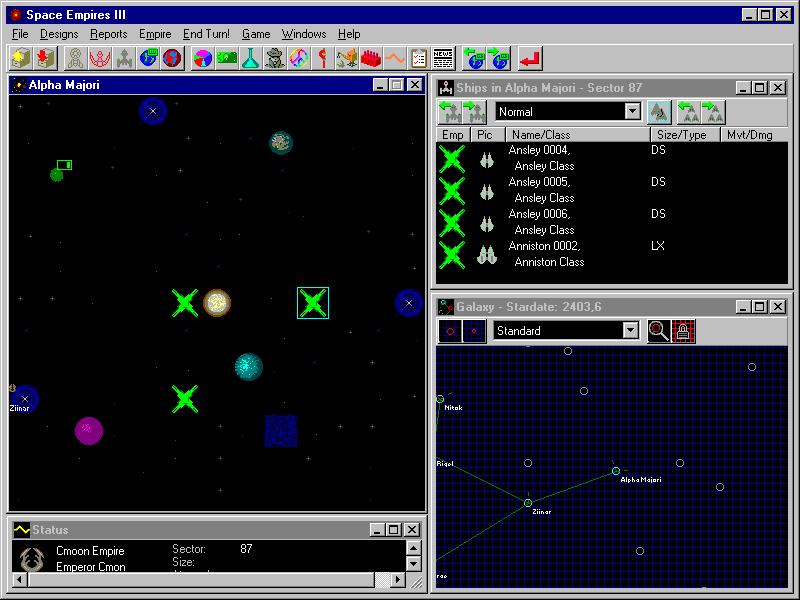800x600 pixels.
Task: Click the Status window scroll up arrow
Action: (x=413, y=548)
